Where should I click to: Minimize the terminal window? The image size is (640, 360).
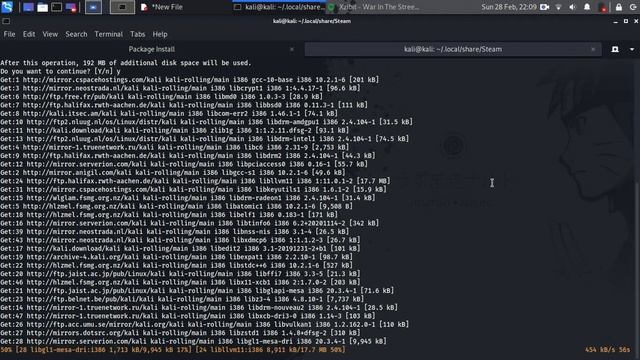616,21
